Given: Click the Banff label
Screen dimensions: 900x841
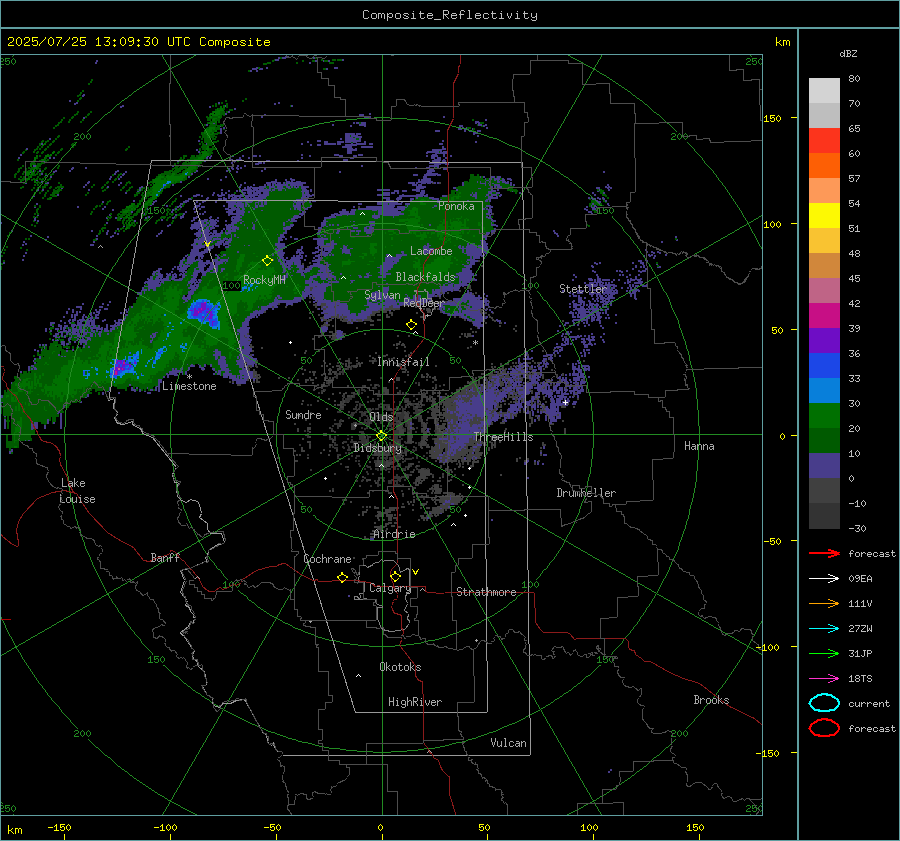Looking at the screenshot, I should coord(165,557).
